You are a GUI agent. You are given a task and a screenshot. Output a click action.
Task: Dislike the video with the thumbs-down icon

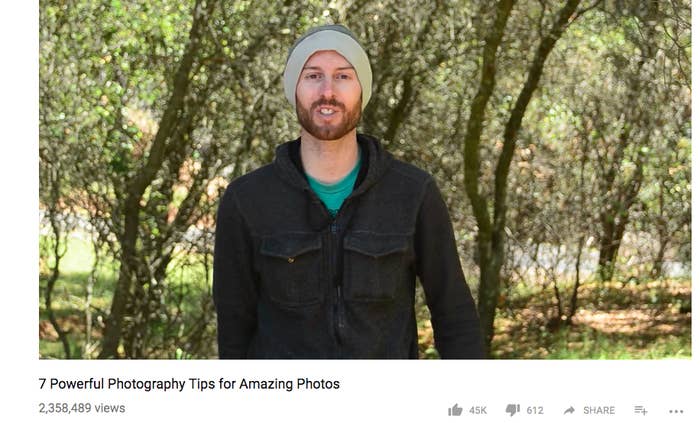tap(512, 410)
